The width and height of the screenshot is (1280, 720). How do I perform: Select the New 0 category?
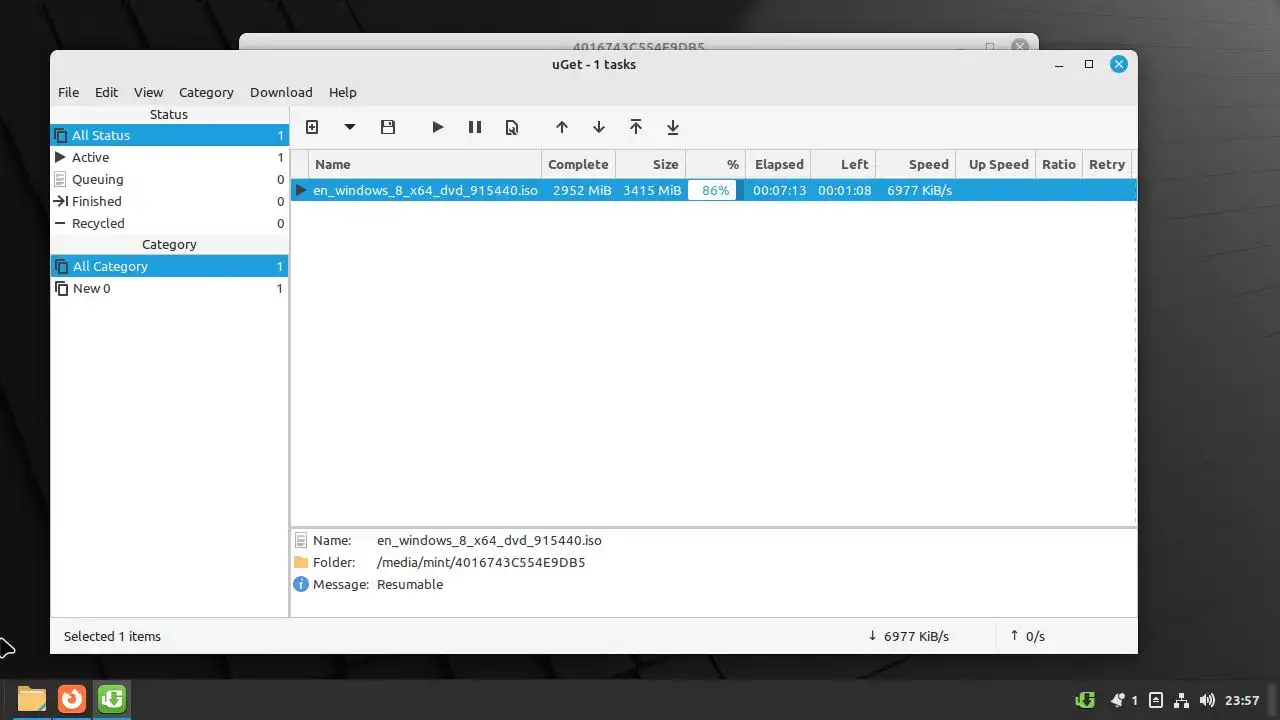pos(169,288)
